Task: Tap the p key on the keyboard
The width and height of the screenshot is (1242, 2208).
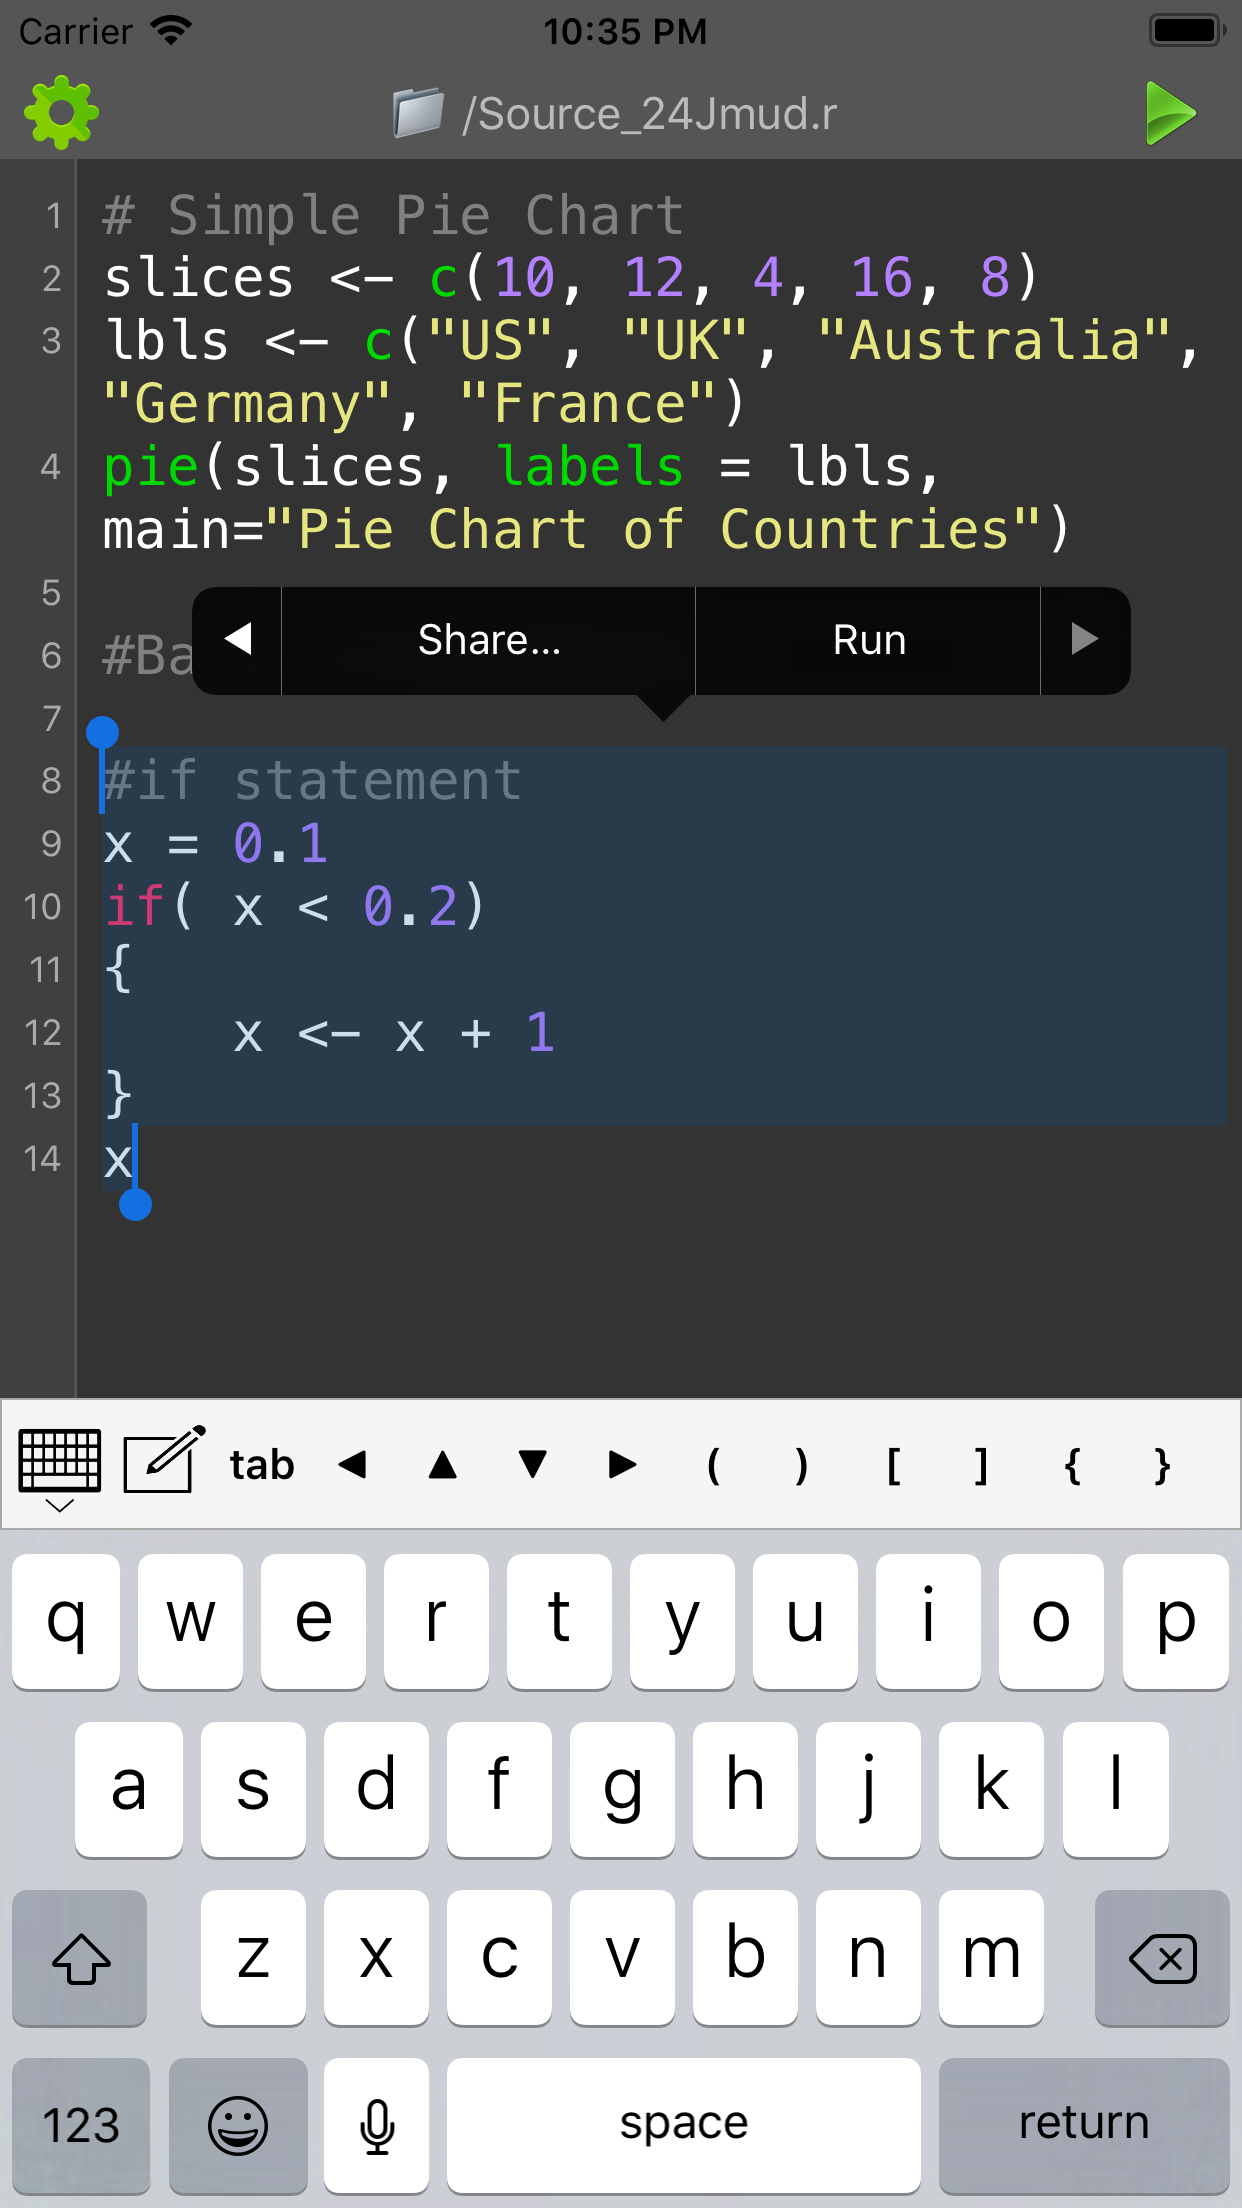Action: [x=1176, y=1621]
